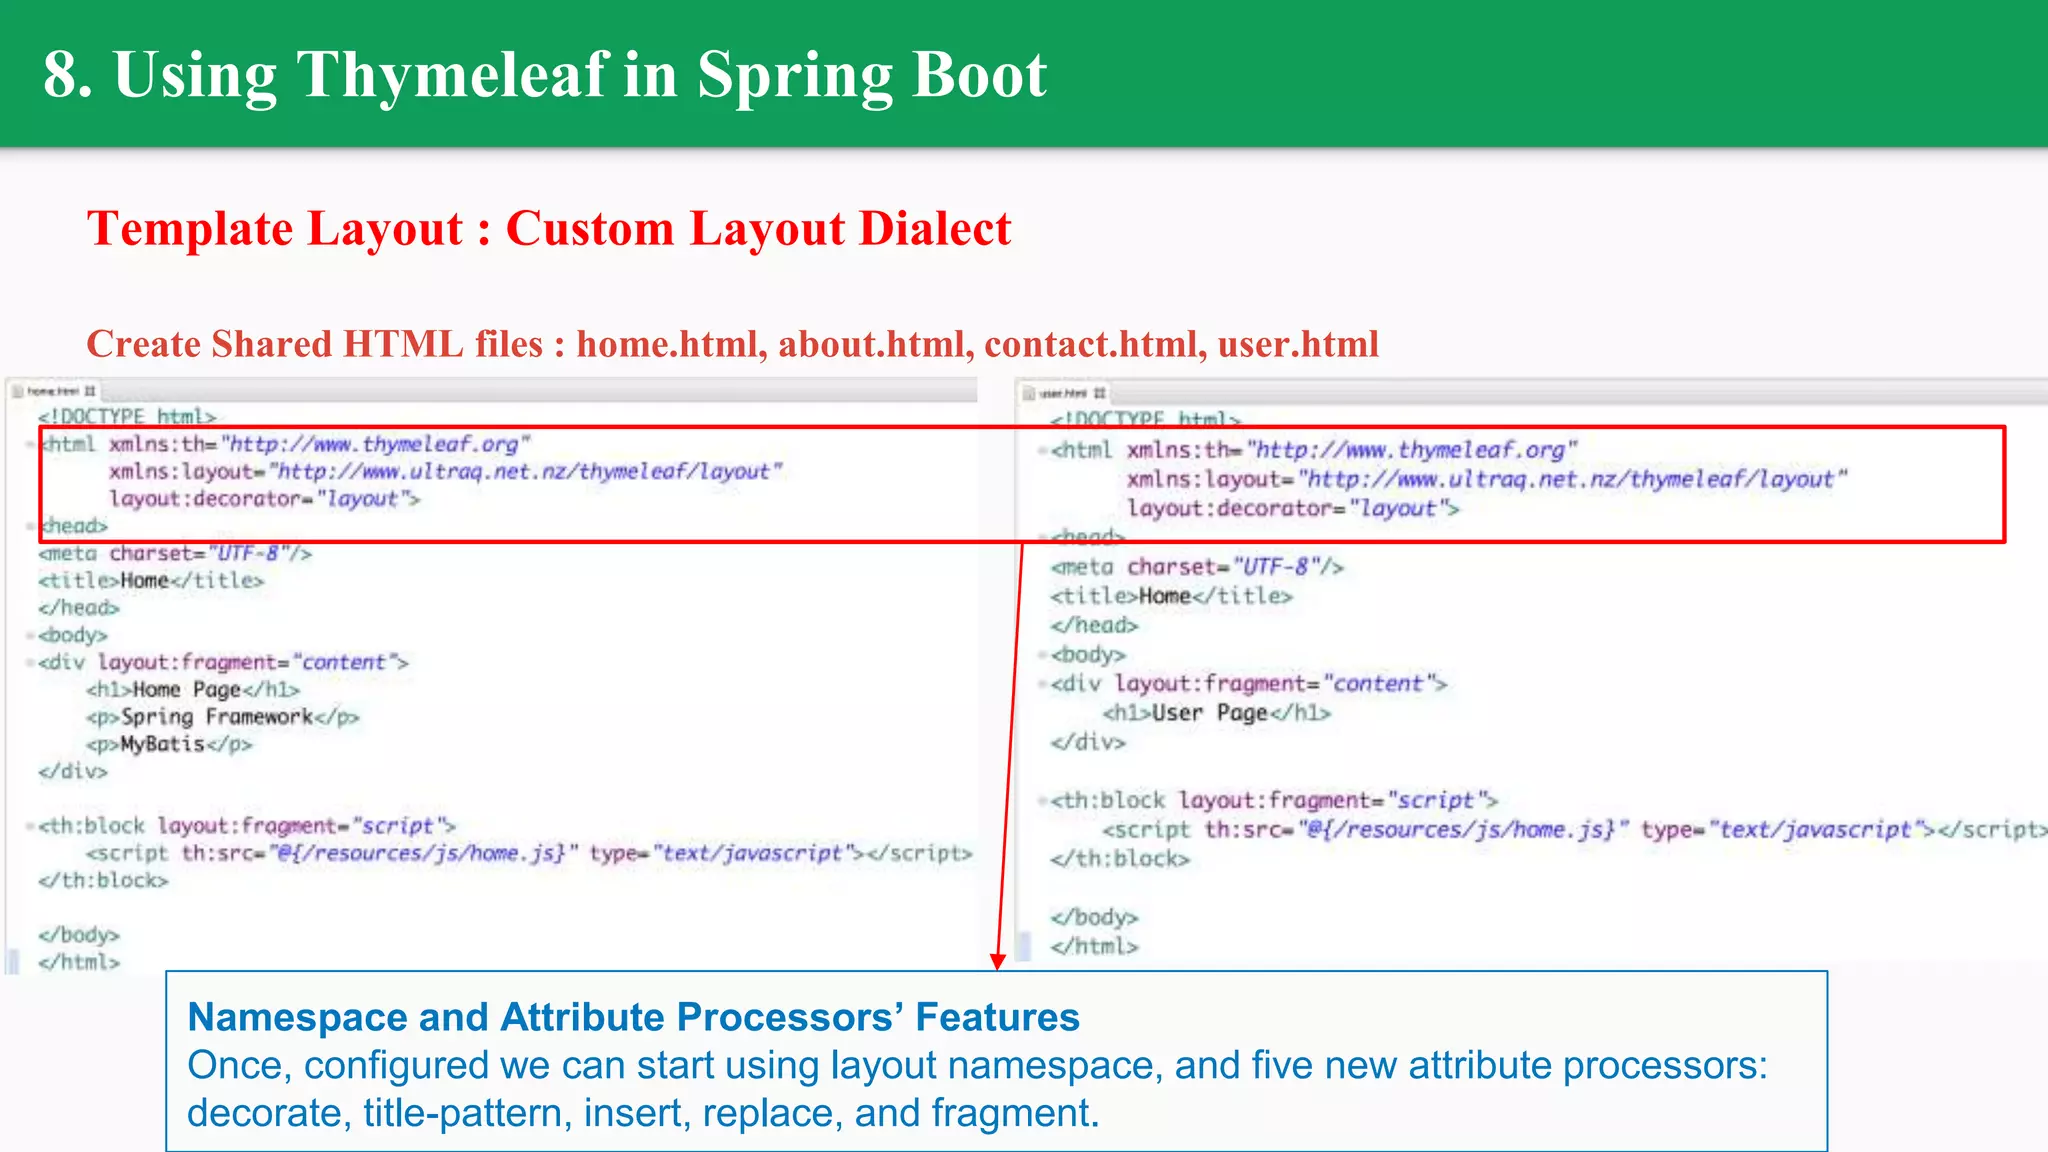
Task: Collapse the html tag fold in home.html
Action: (31, 444)
